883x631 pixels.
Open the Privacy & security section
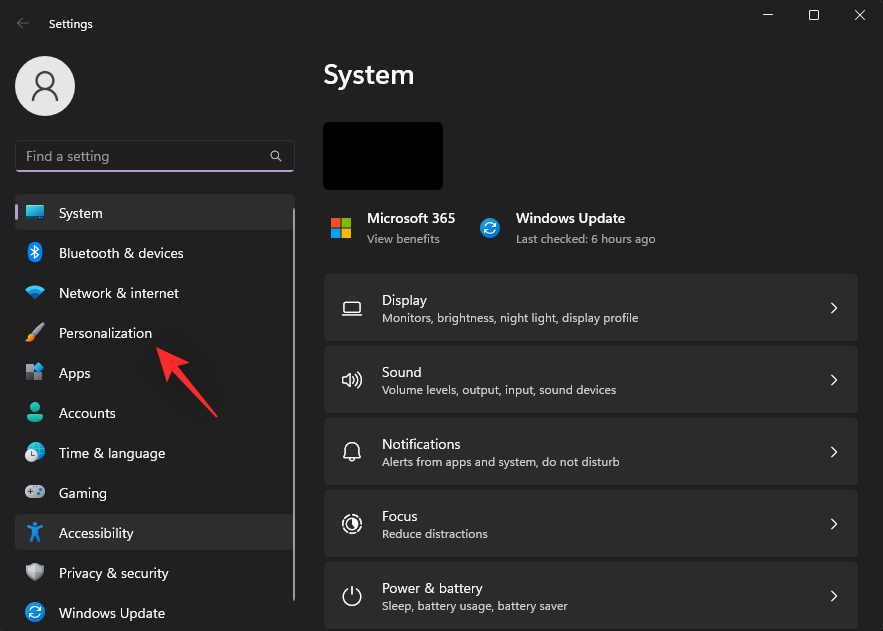coord(112,573)
